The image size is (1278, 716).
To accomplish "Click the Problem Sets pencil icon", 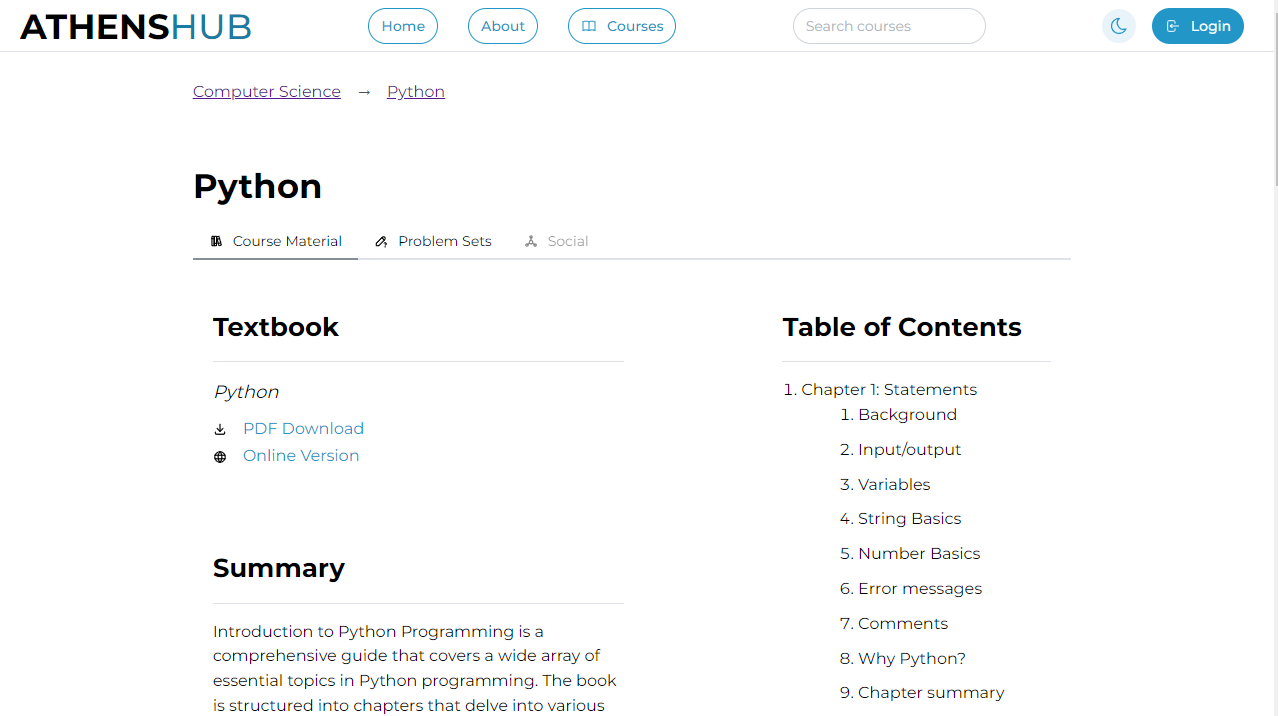I will (381, 241).
